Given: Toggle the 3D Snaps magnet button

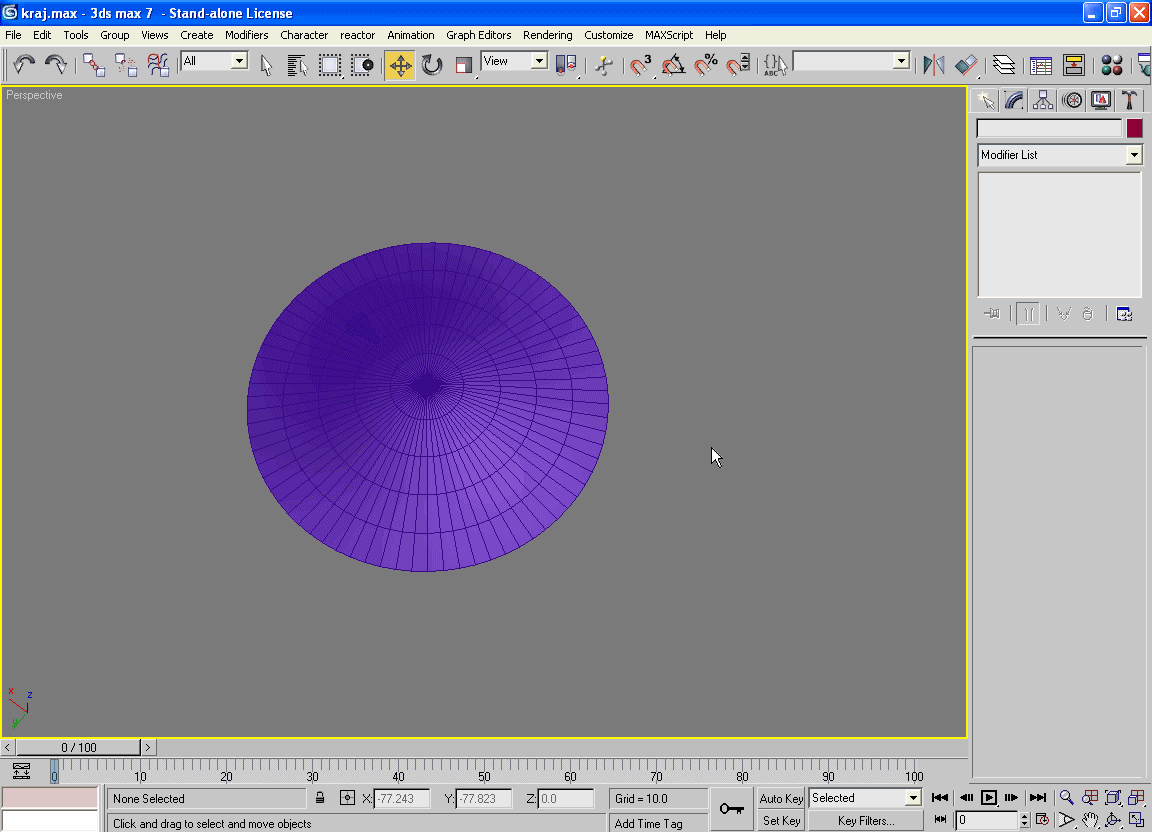Looking at the screenshot, I should [x=640, y=66].
